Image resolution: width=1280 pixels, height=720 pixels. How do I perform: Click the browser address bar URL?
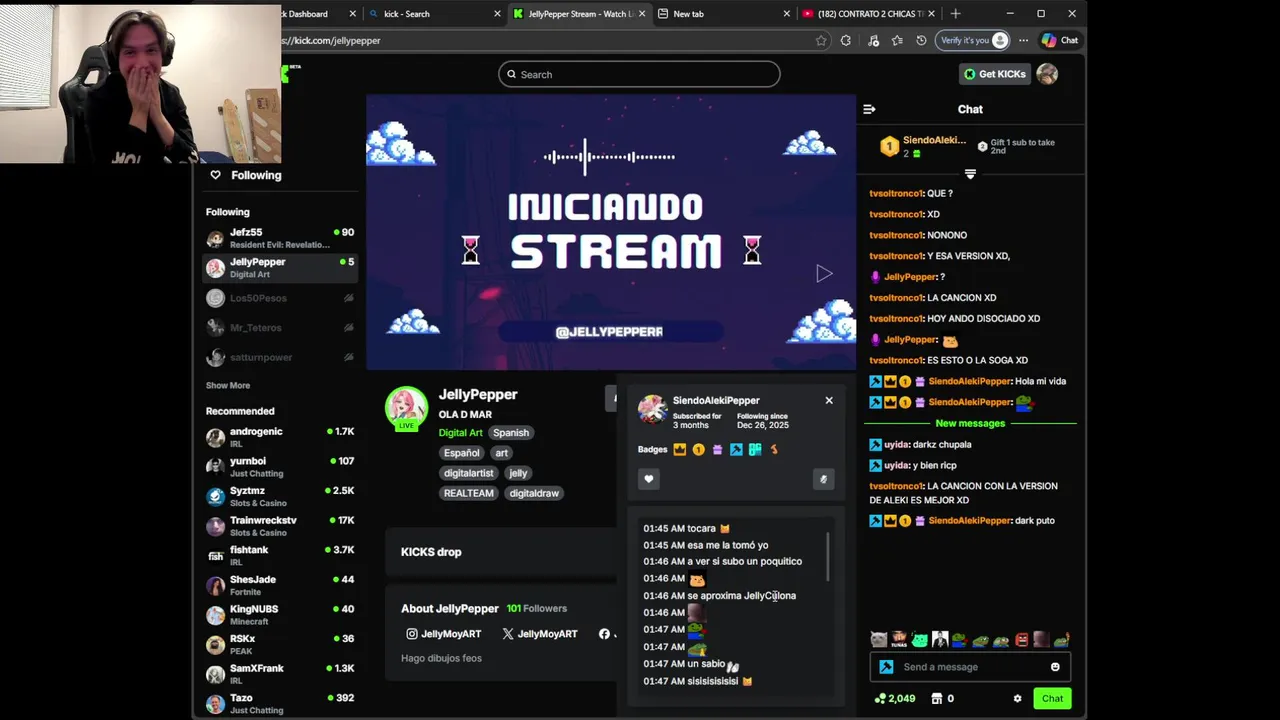[330, 41]
